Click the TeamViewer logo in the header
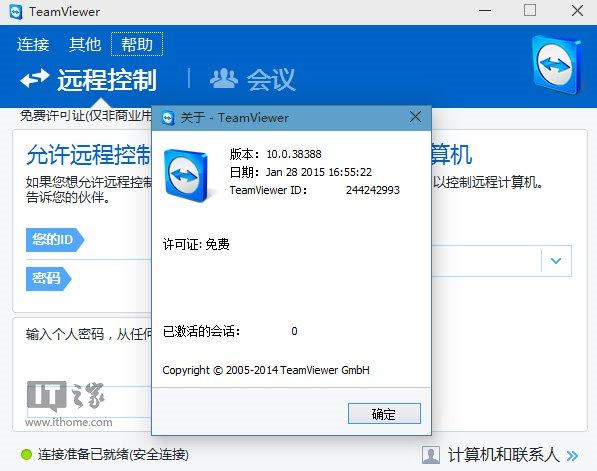The width and height of the screenshot is (597, 471). click(x=557, y=65)
